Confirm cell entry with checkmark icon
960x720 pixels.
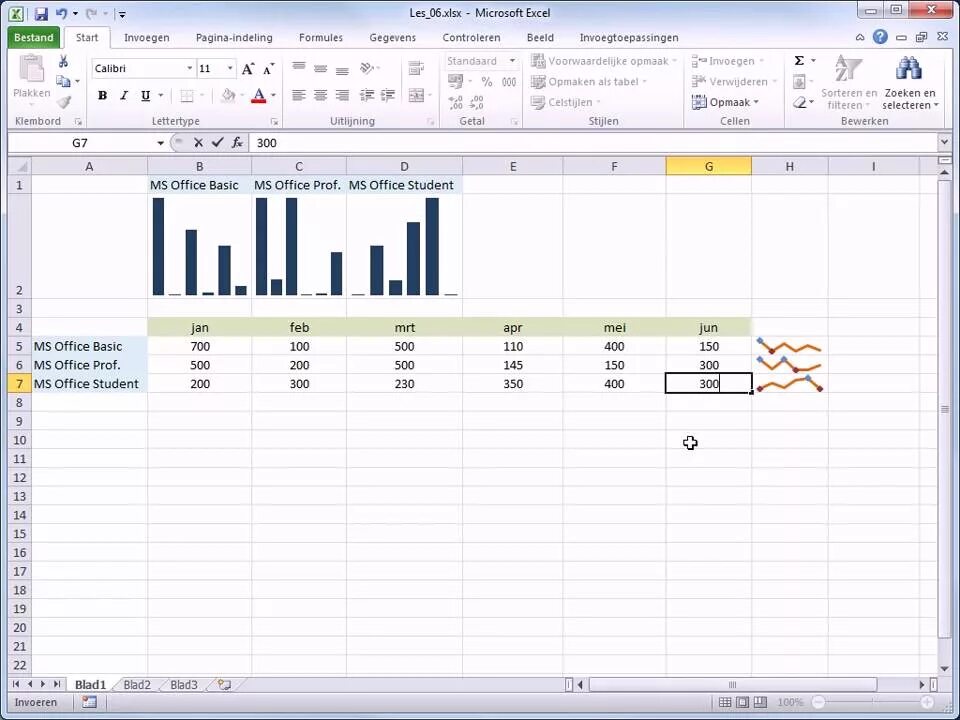coord(217,143)
